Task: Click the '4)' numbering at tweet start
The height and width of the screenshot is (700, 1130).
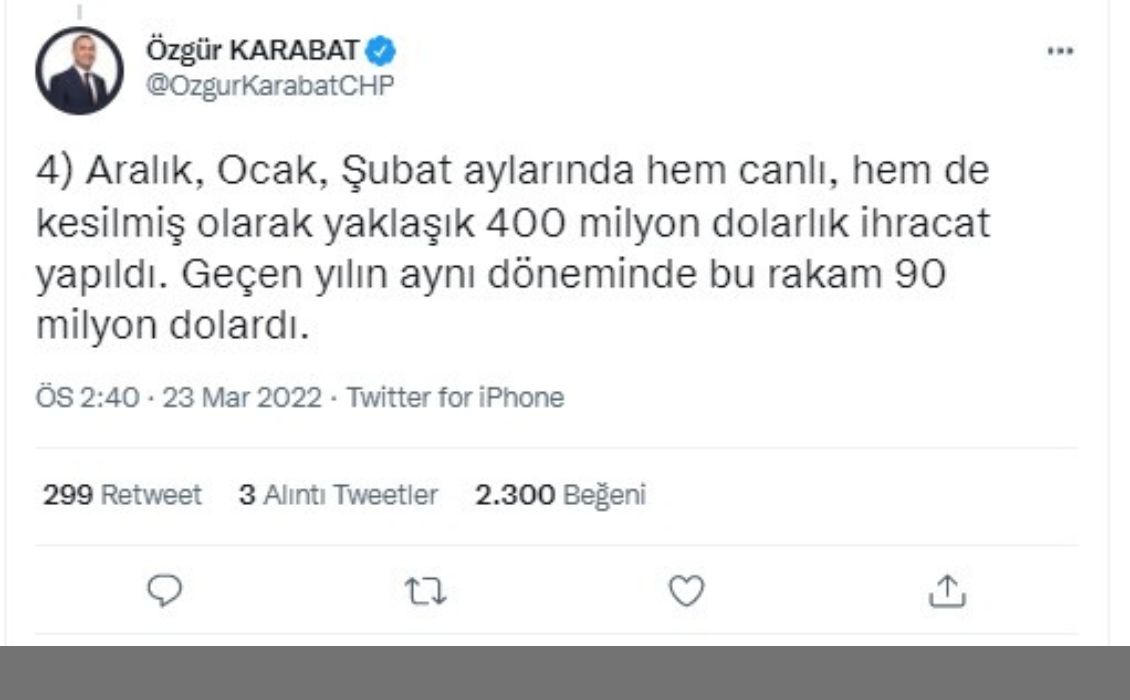Action: click(x=55, y=171)
